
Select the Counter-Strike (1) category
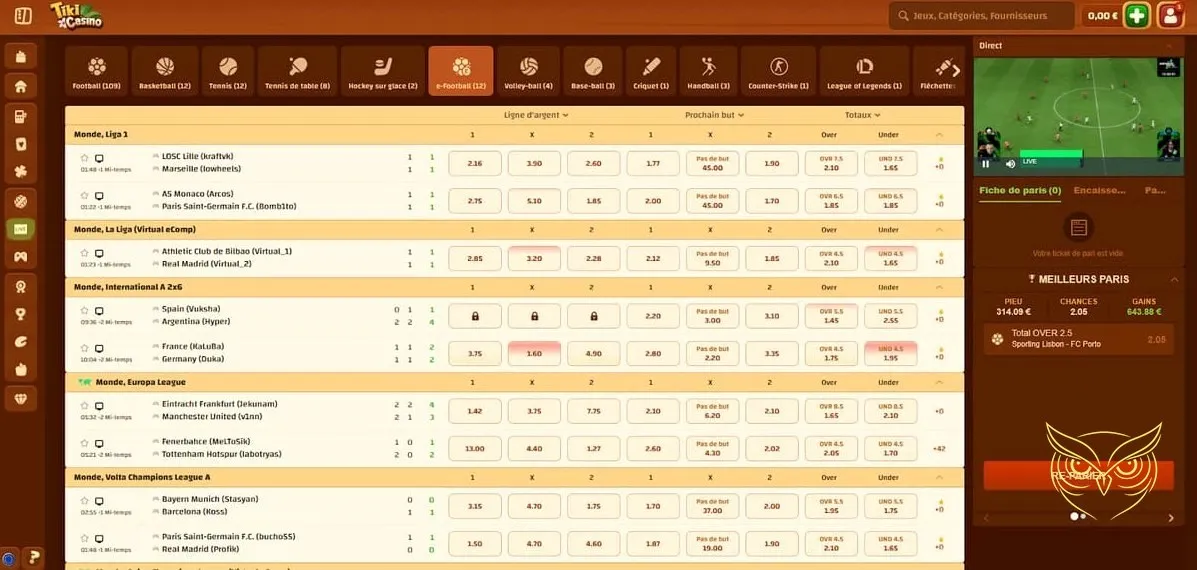[778, 71]
